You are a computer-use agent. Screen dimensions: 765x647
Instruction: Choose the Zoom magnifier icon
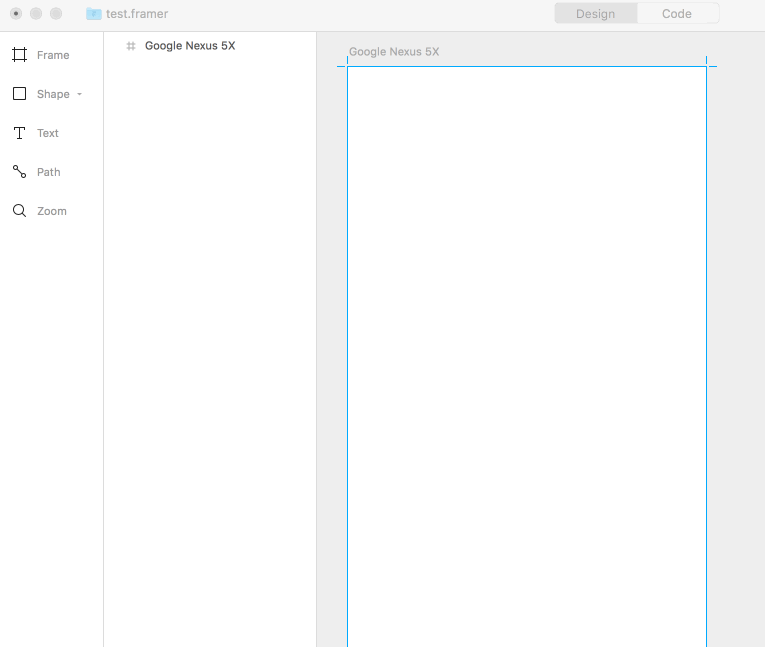click(x=20, y=211)
